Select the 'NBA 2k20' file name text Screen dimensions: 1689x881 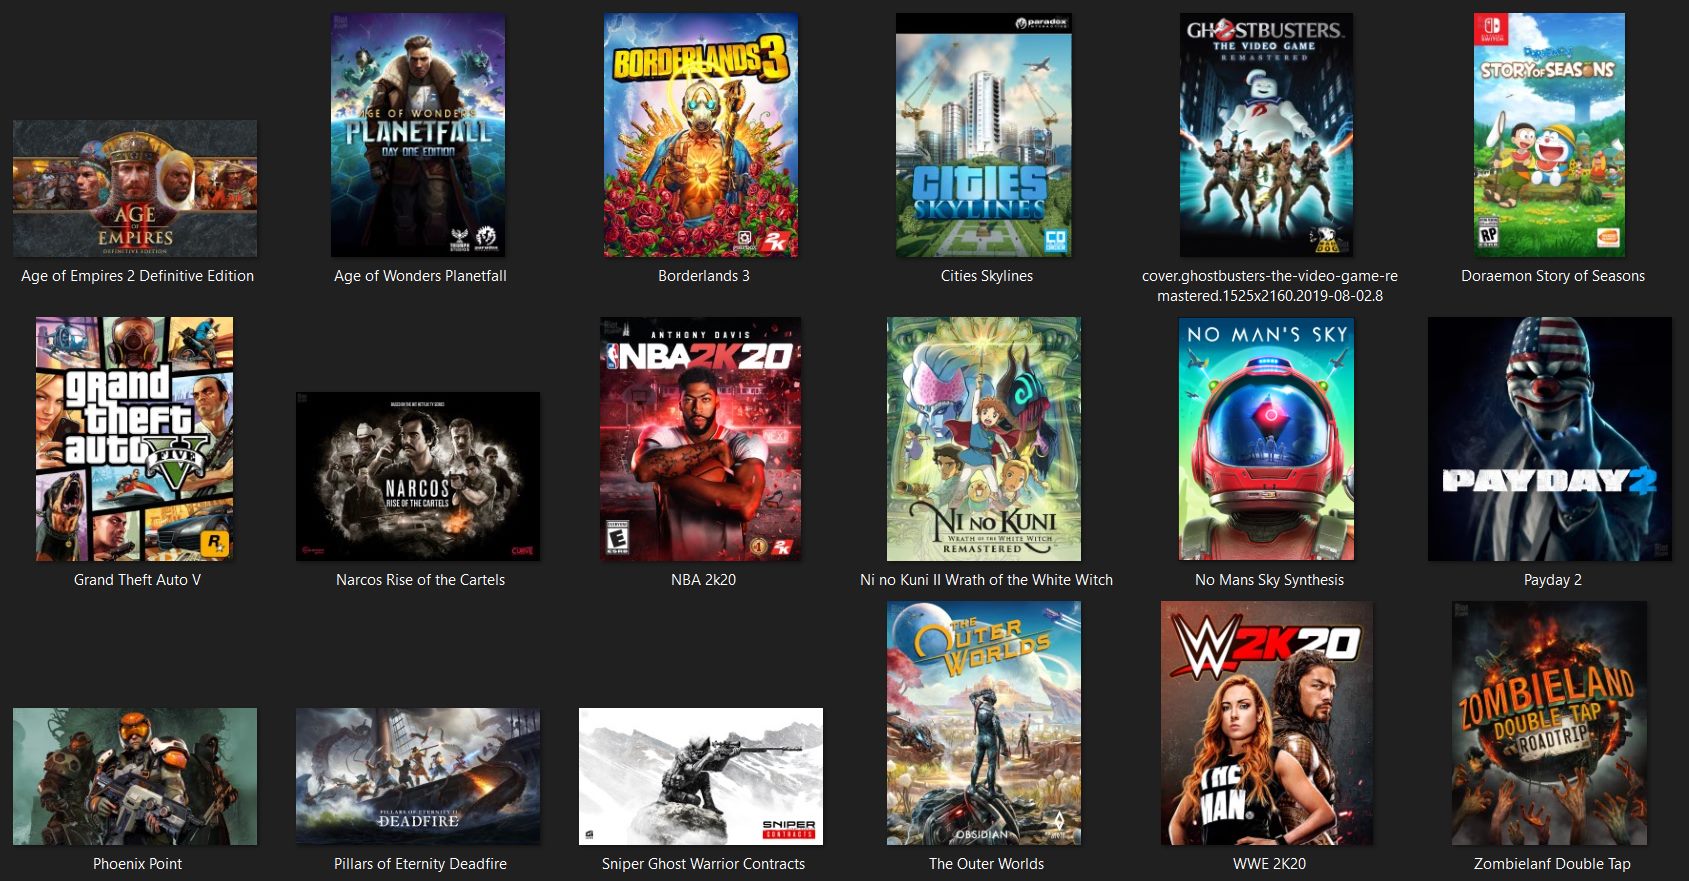pos(704,580)
